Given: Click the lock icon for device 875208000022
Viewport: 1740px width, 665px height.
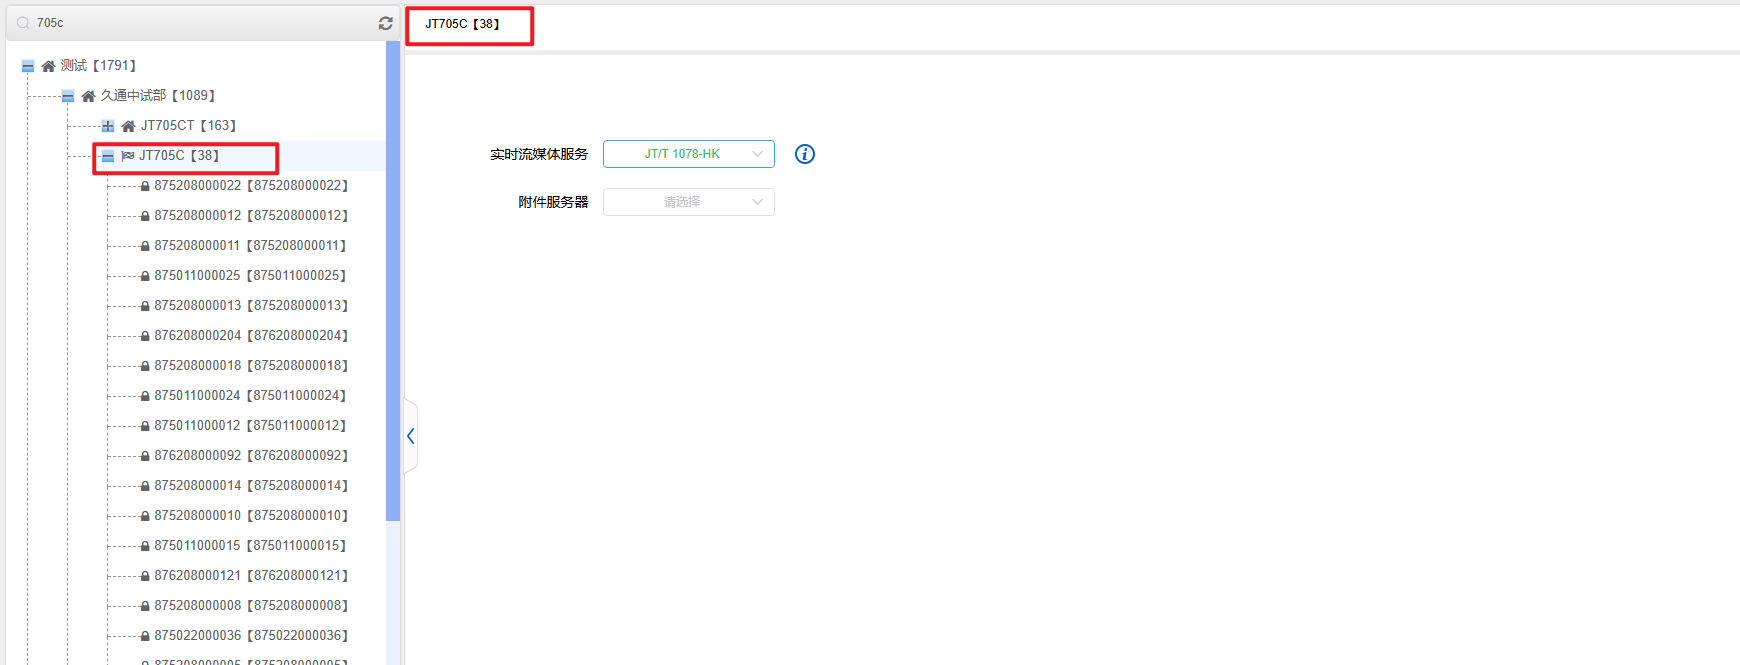Looking at the screenshot, I should tap(145, 186).
